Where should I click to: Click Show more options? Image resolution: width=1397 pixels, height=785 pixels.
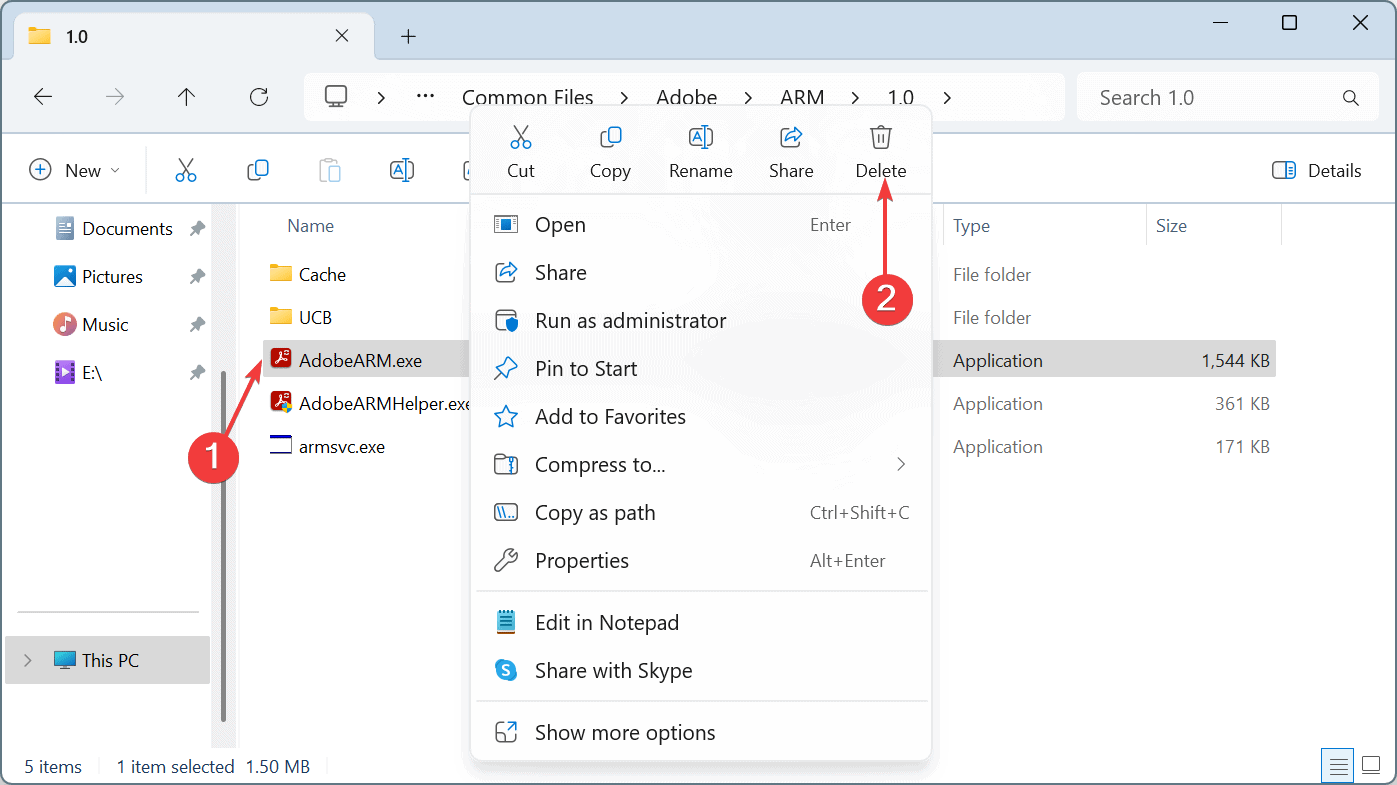(x=701, y=733)
